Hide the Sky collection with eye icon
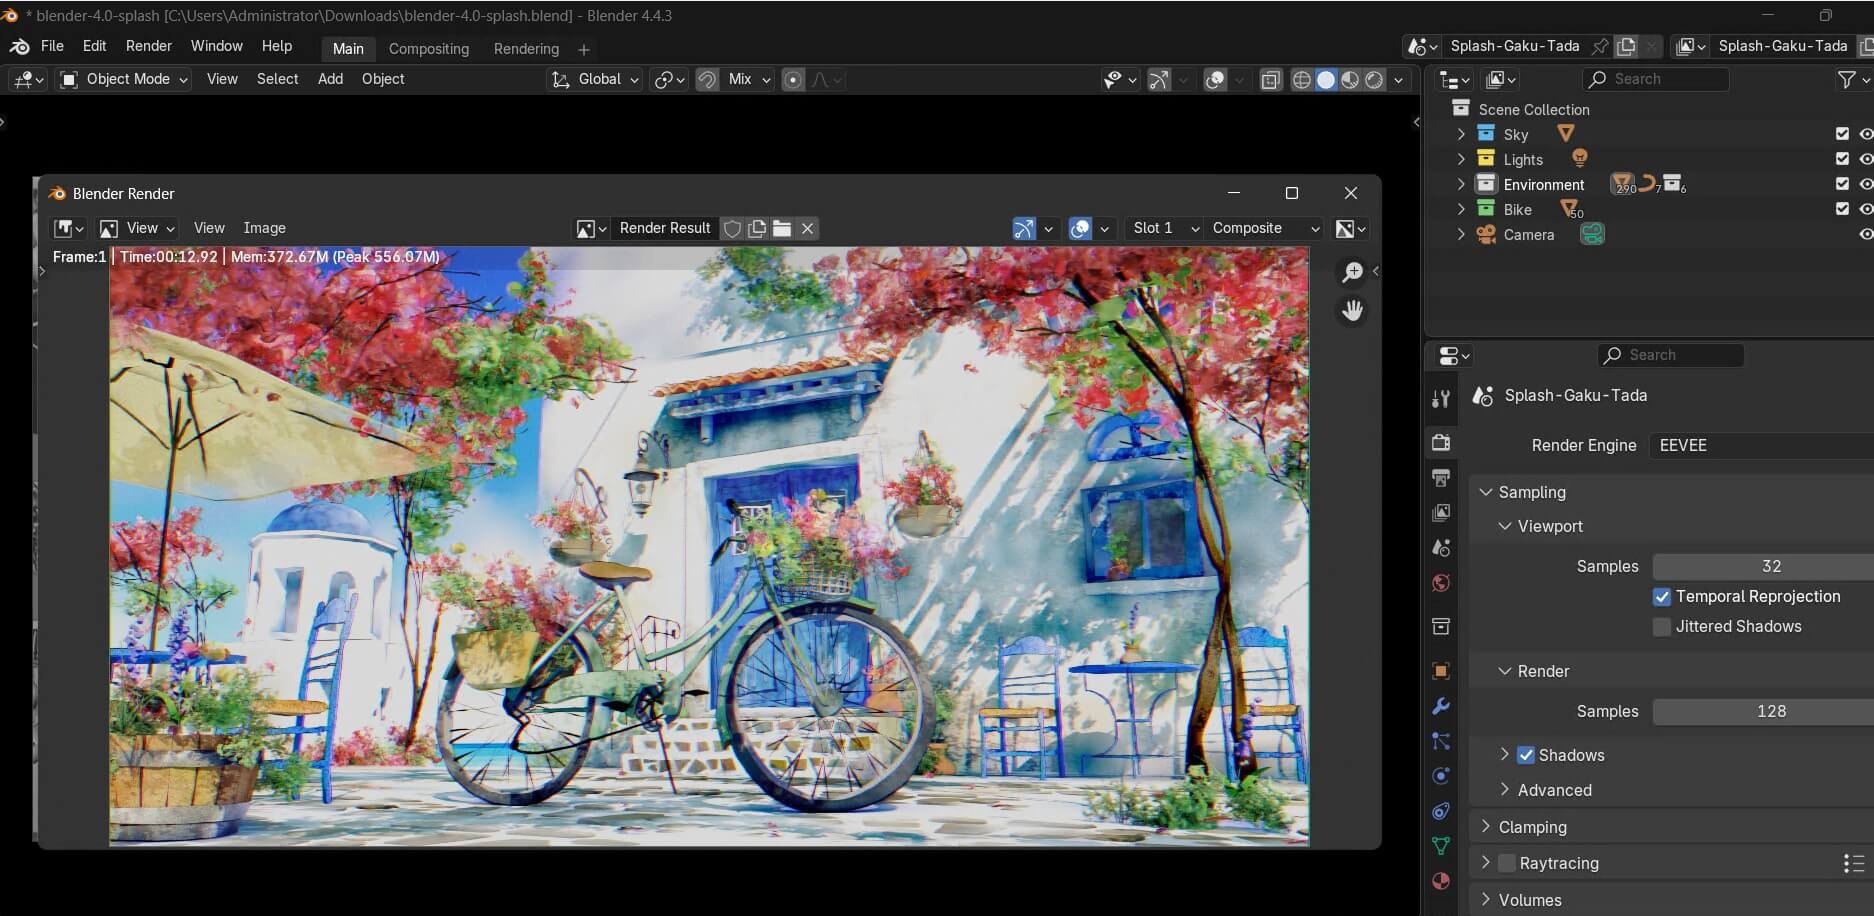Viewport: 1874px width, 916px height. (1865, 134)
